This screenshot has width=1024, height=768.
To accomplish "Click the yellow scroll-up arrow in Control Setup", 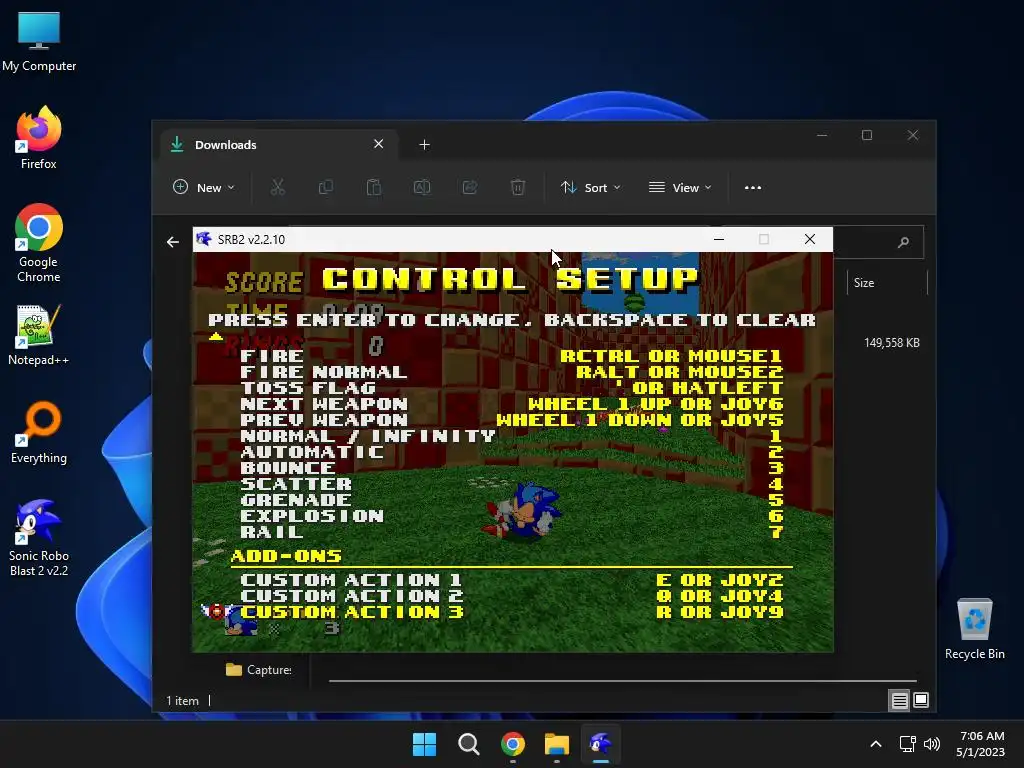I will point(216,337).
